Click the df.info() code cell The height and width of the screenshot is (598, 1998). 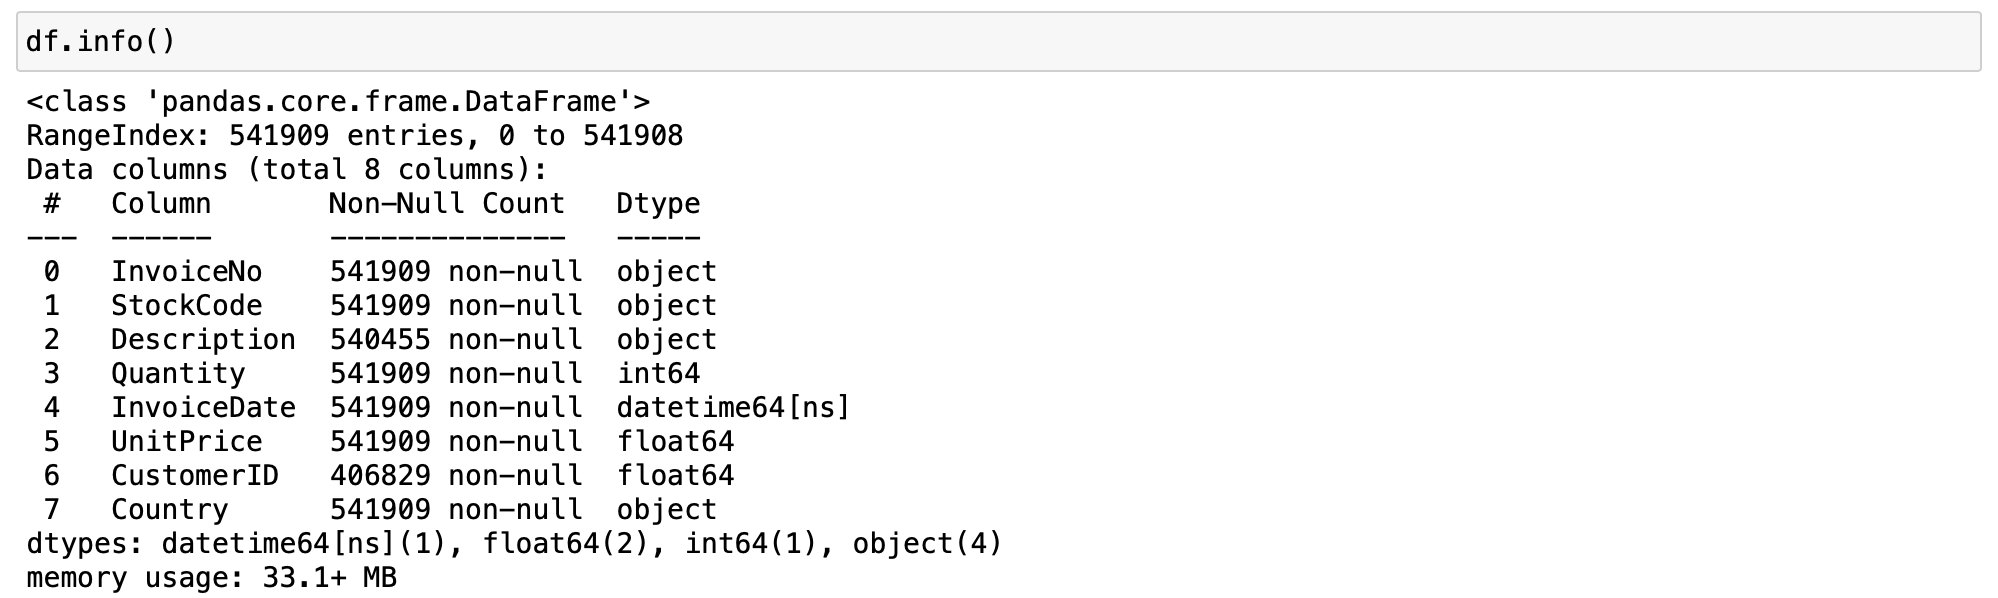coord(998,42)
